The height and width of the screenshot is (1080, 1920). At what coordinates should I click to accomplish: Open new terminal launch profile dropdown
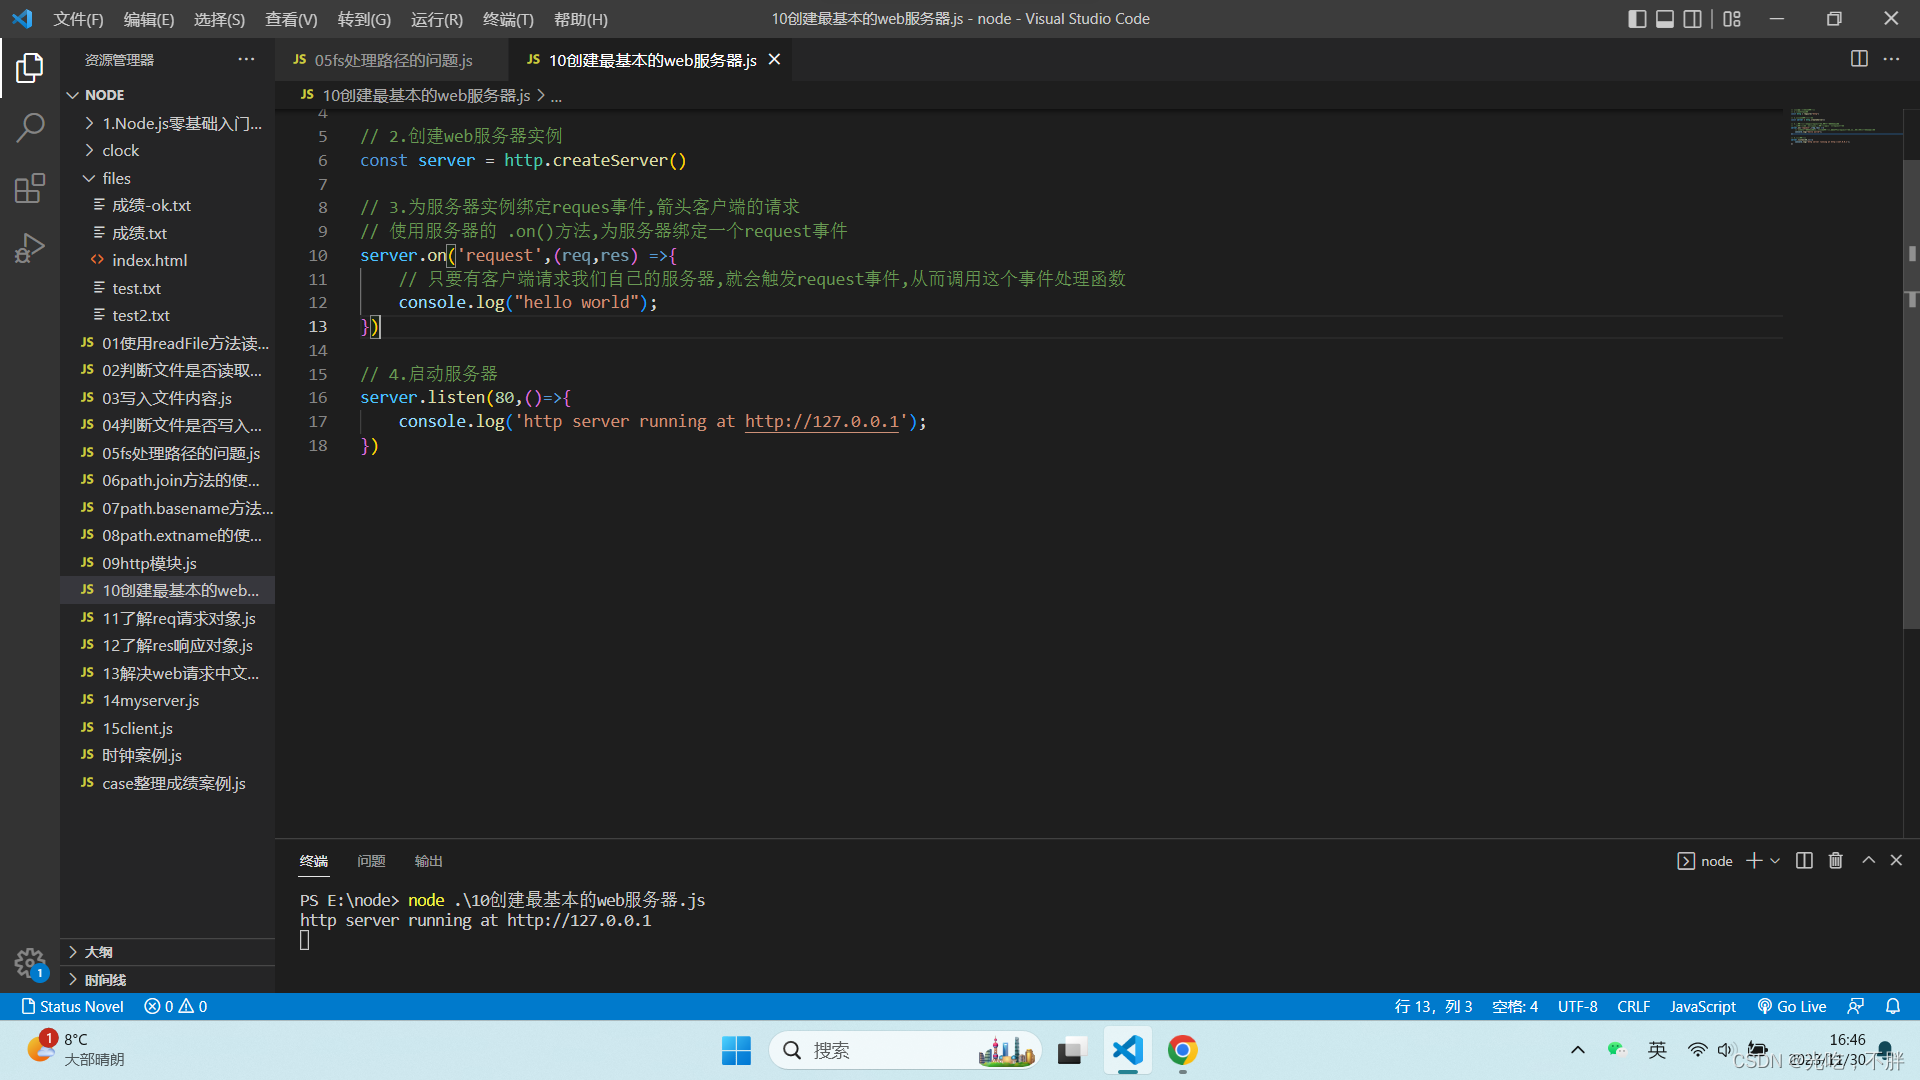click(1776, 861)
